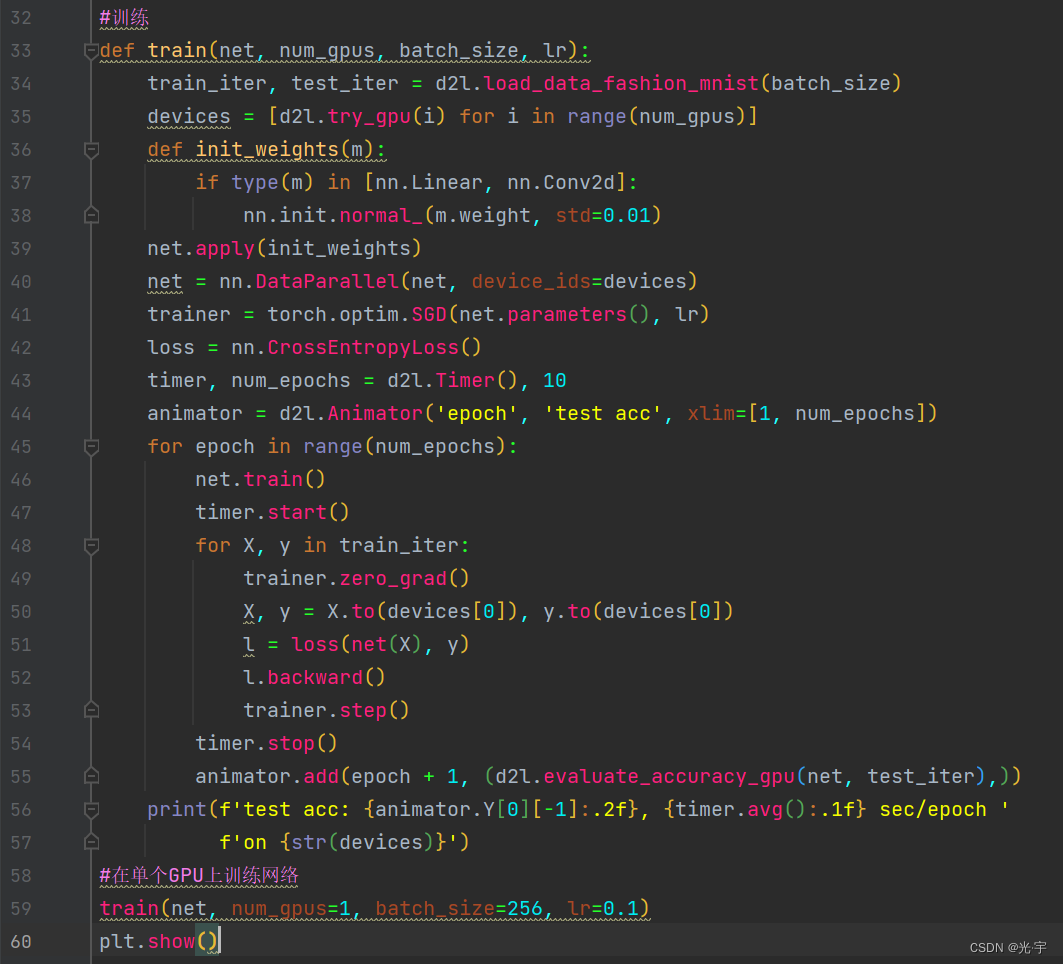Image resolution: width=1063 pixels, height=964 pixels.
Task: Click 'xlim' keyword on line 44
Action: pos(711,414)
